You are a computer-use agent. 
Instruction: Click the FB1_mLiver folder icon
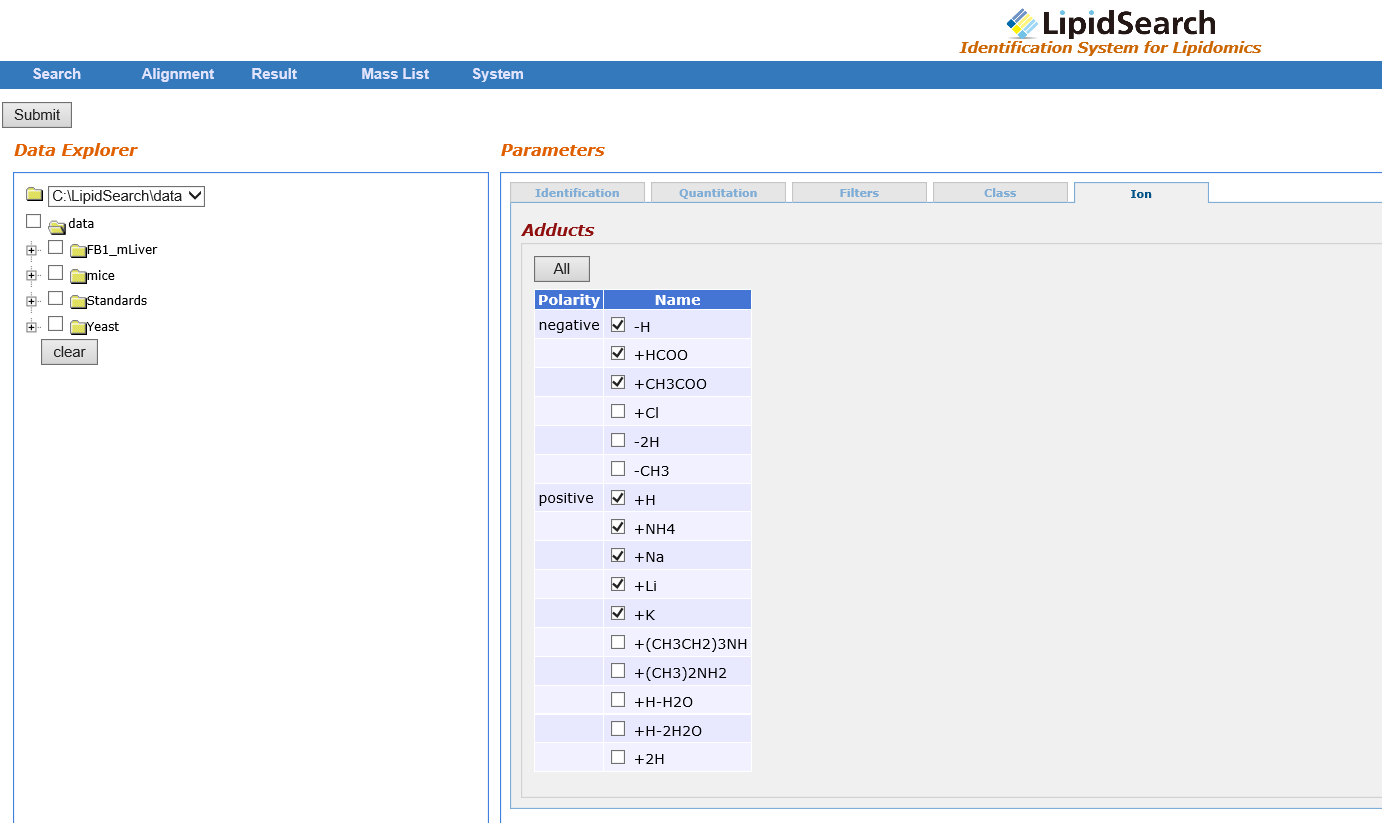click(78, 250)
